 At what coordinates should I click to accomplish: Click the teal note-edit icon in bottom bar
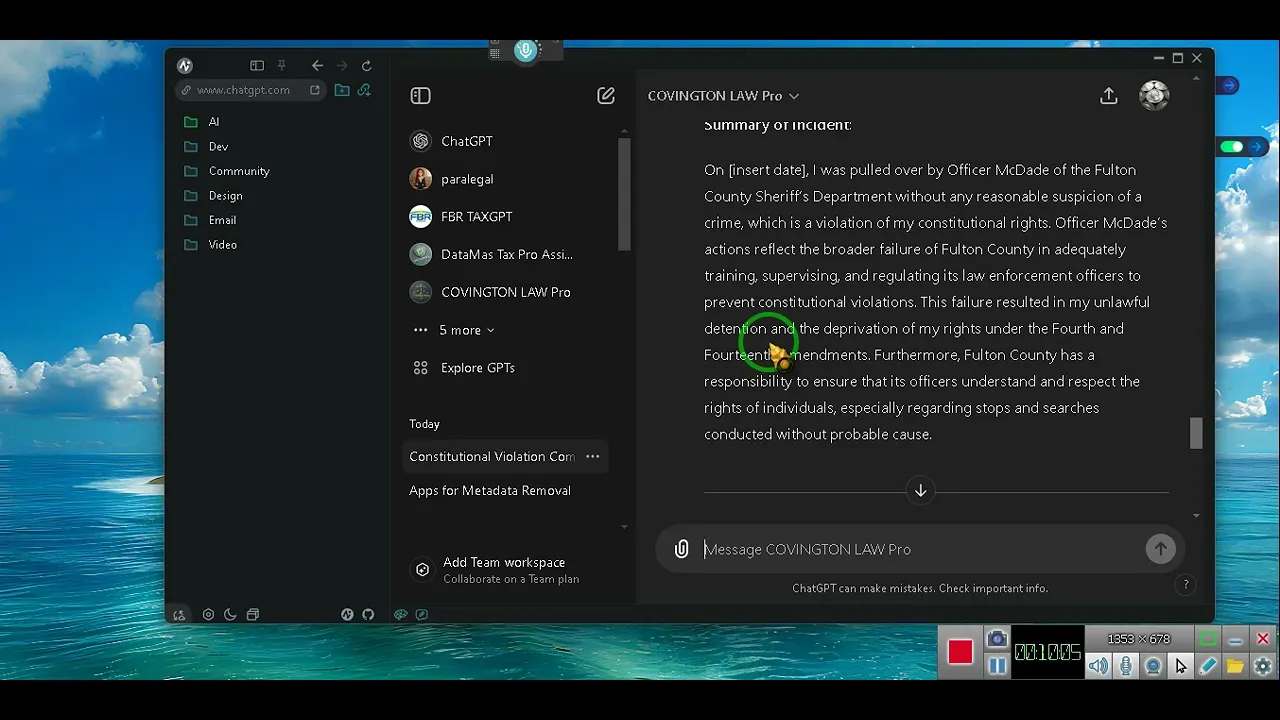coord(422,615)
